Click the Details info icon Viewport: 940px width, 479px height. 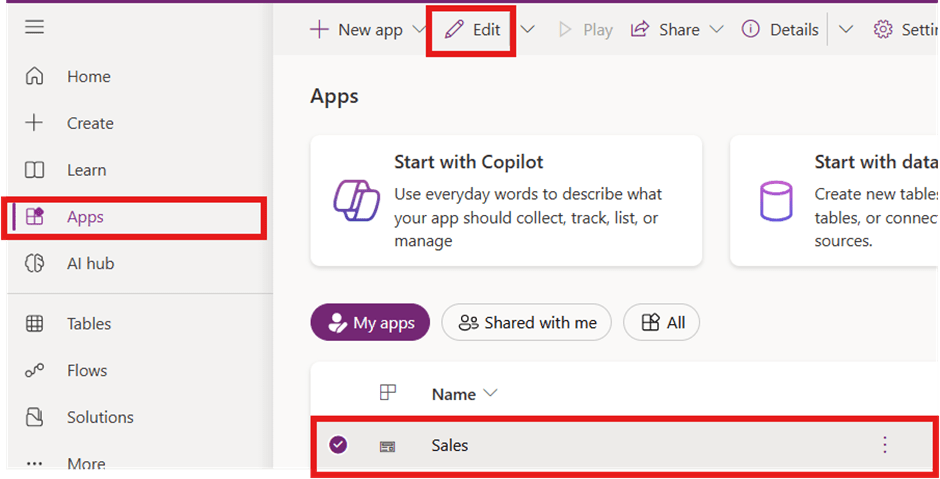[751, 30]
